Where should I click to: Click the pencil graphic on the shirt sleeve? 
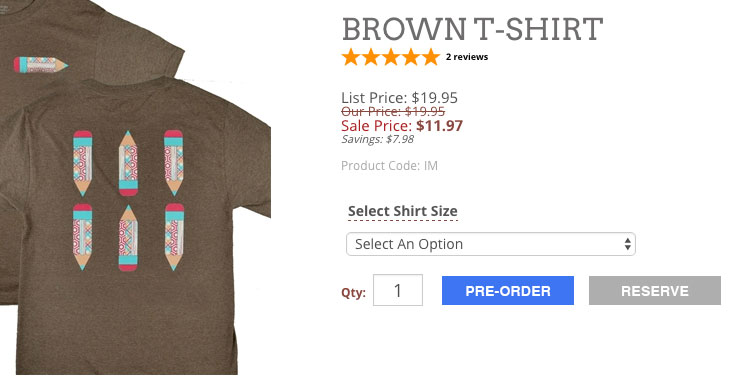pos(40,65)
